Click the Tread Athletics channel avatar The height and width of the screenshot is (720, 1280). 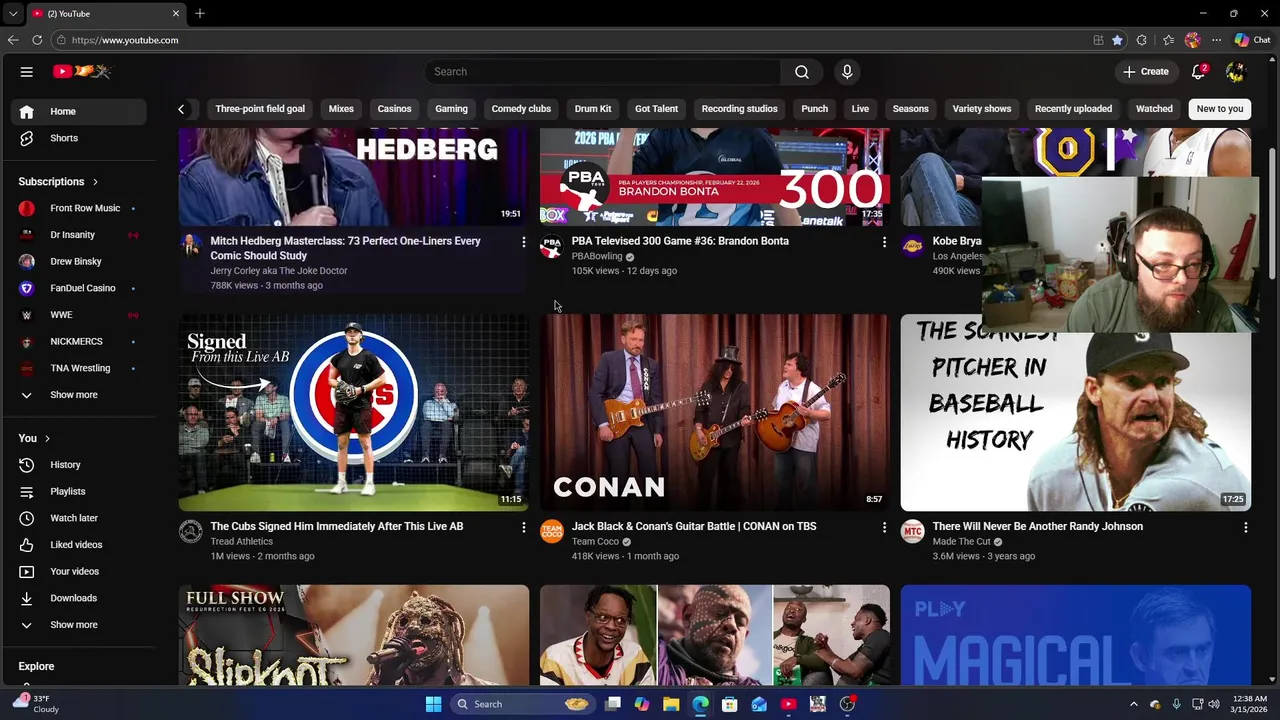coord(190,531)
